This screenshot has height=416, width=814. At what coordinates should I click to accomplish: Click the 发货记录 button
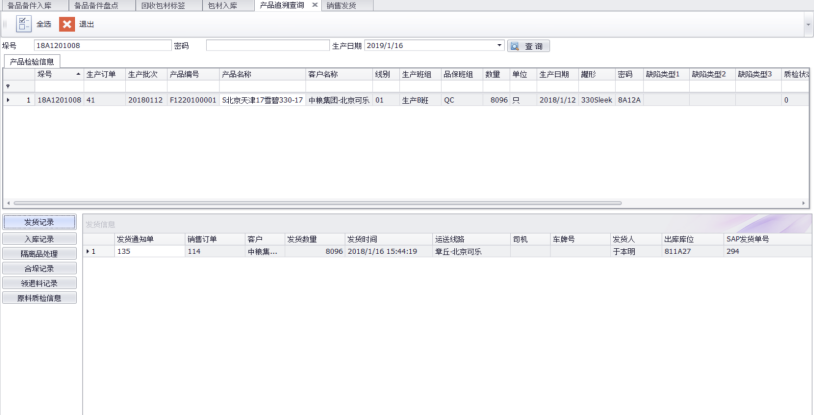(39, 222)
